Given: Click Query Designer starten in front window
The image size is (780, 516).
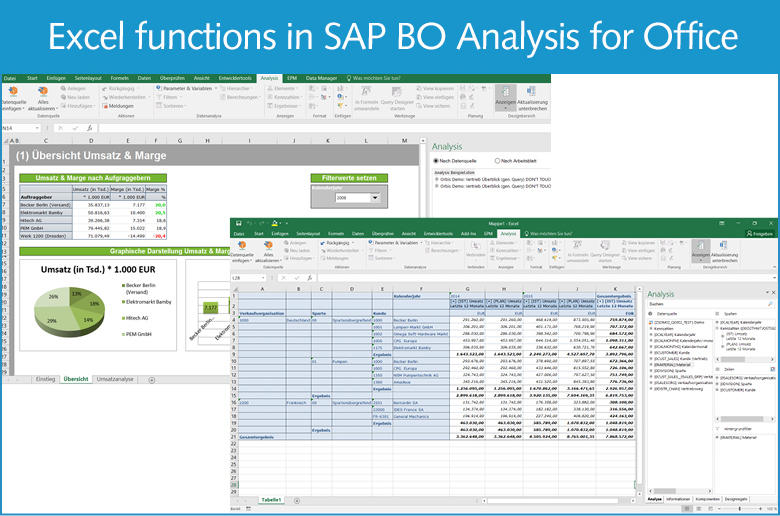Looking at the screenshot, I should pos(604,251).
